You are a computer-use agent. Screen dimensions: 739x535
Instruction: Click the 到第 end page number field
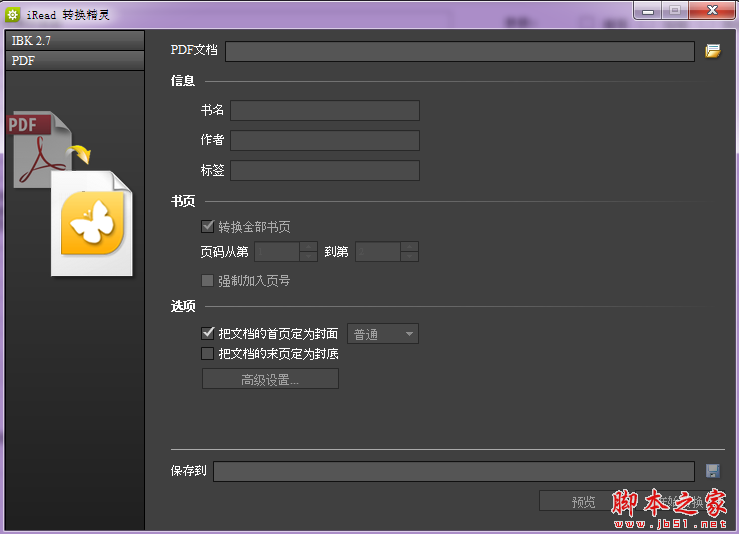click(x=378, y=252)
